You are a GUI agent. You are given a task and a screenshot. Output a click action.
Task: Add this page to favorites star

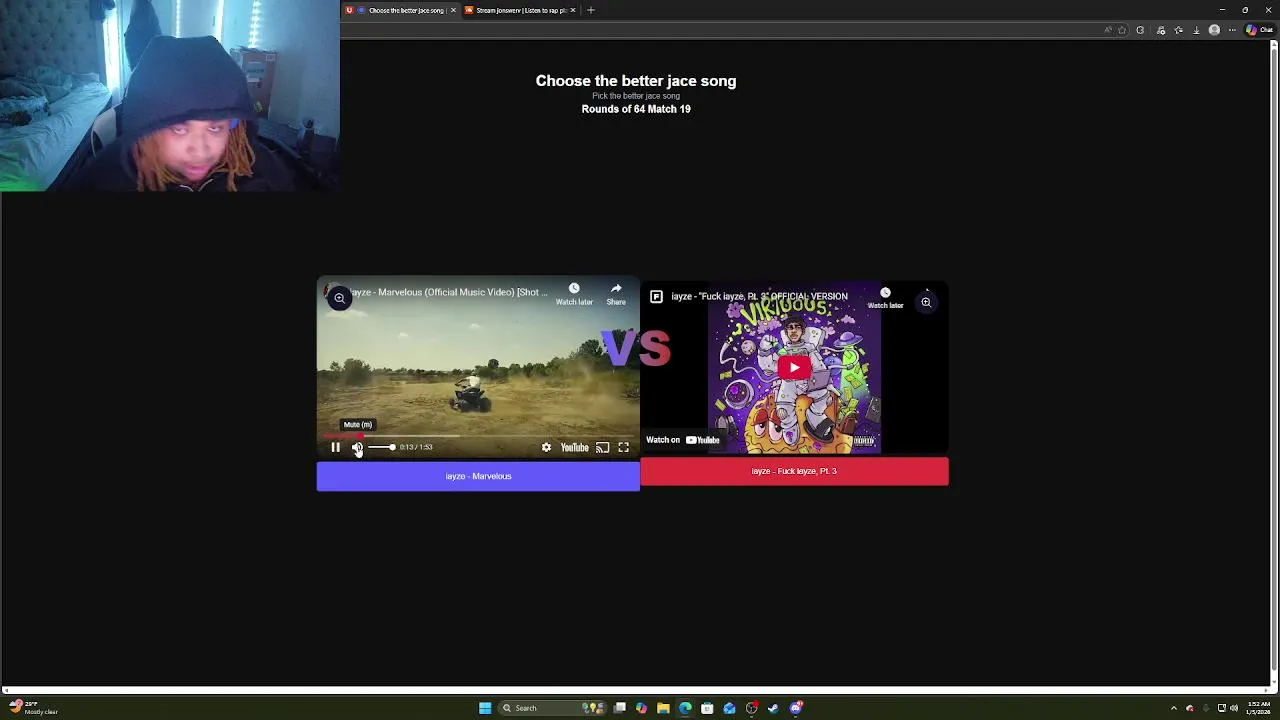point(1122,30)
